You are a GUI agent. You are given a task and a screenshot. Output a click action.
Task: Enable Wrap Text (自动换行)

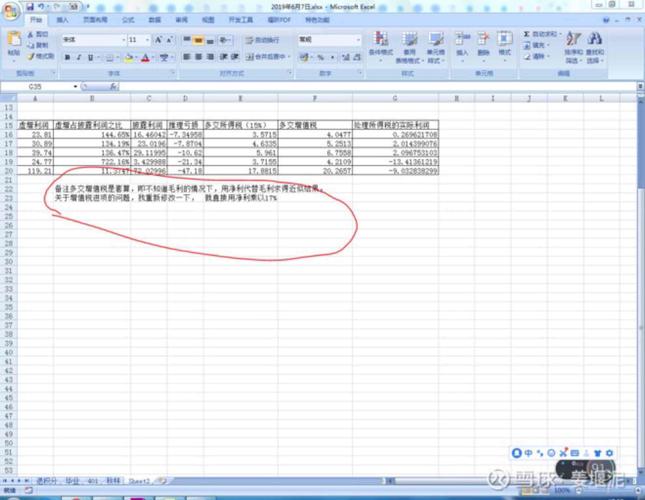tap(262, 40)
